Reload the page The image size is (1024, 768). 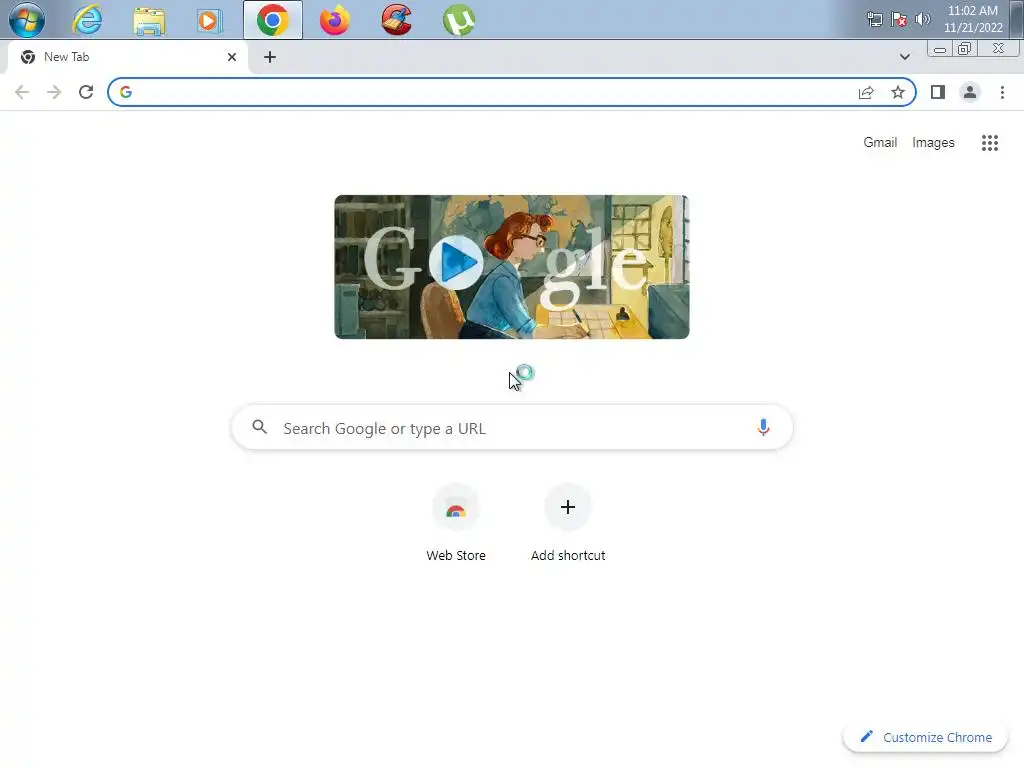tap(86, 92)
